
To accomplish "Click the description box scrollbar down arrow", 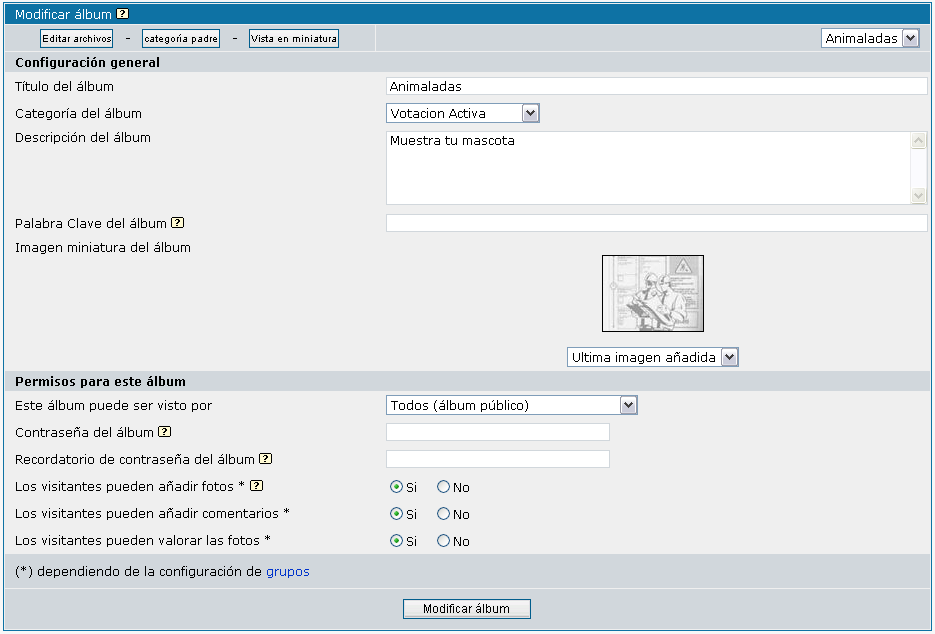I will [x=919, y=196].
